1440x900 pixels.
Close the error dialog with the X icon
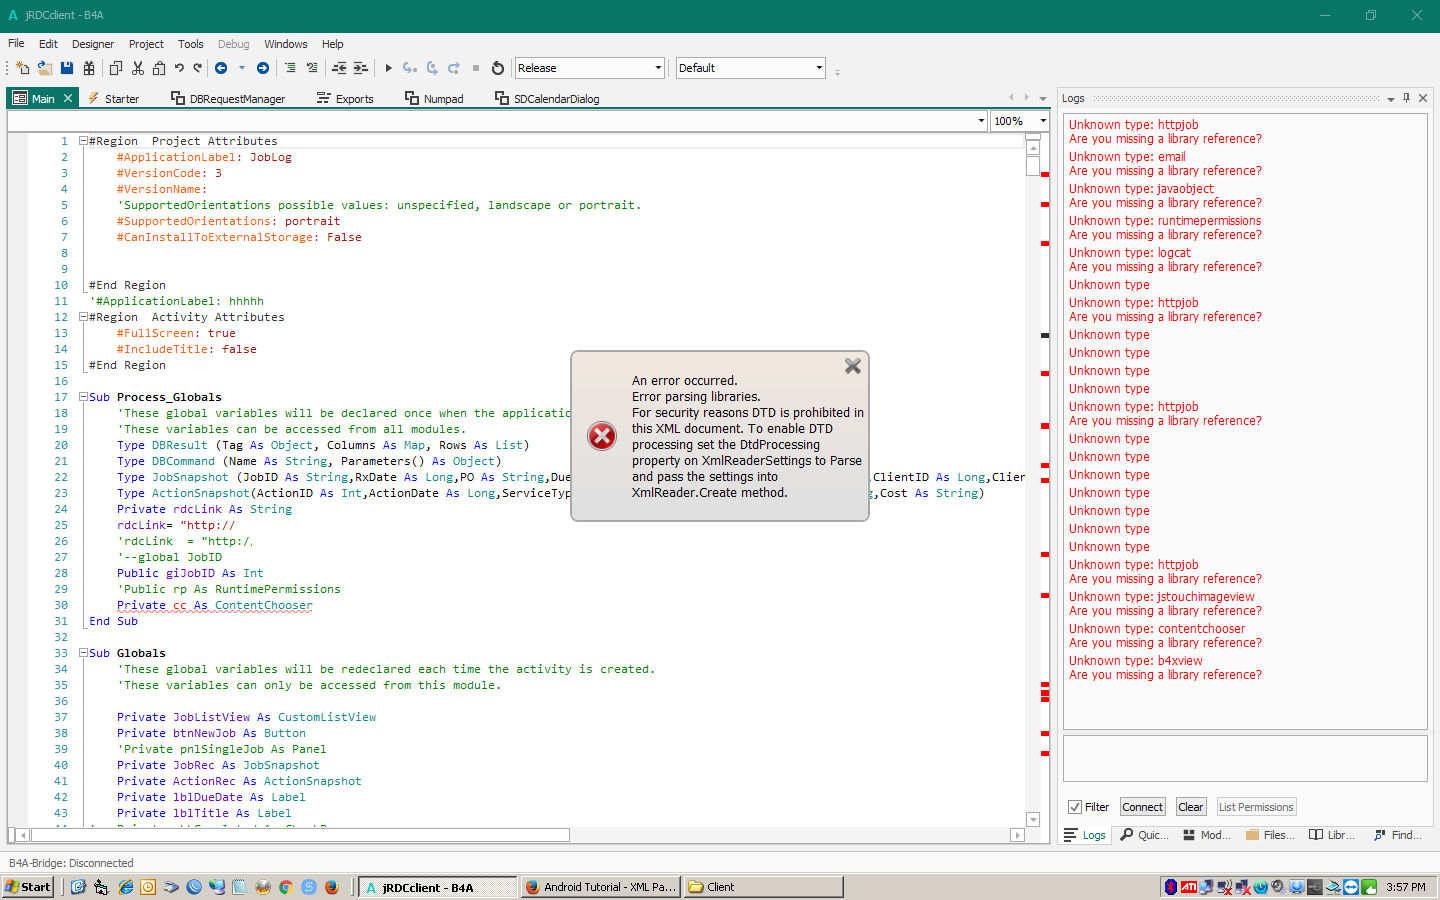tap(853, 366)
